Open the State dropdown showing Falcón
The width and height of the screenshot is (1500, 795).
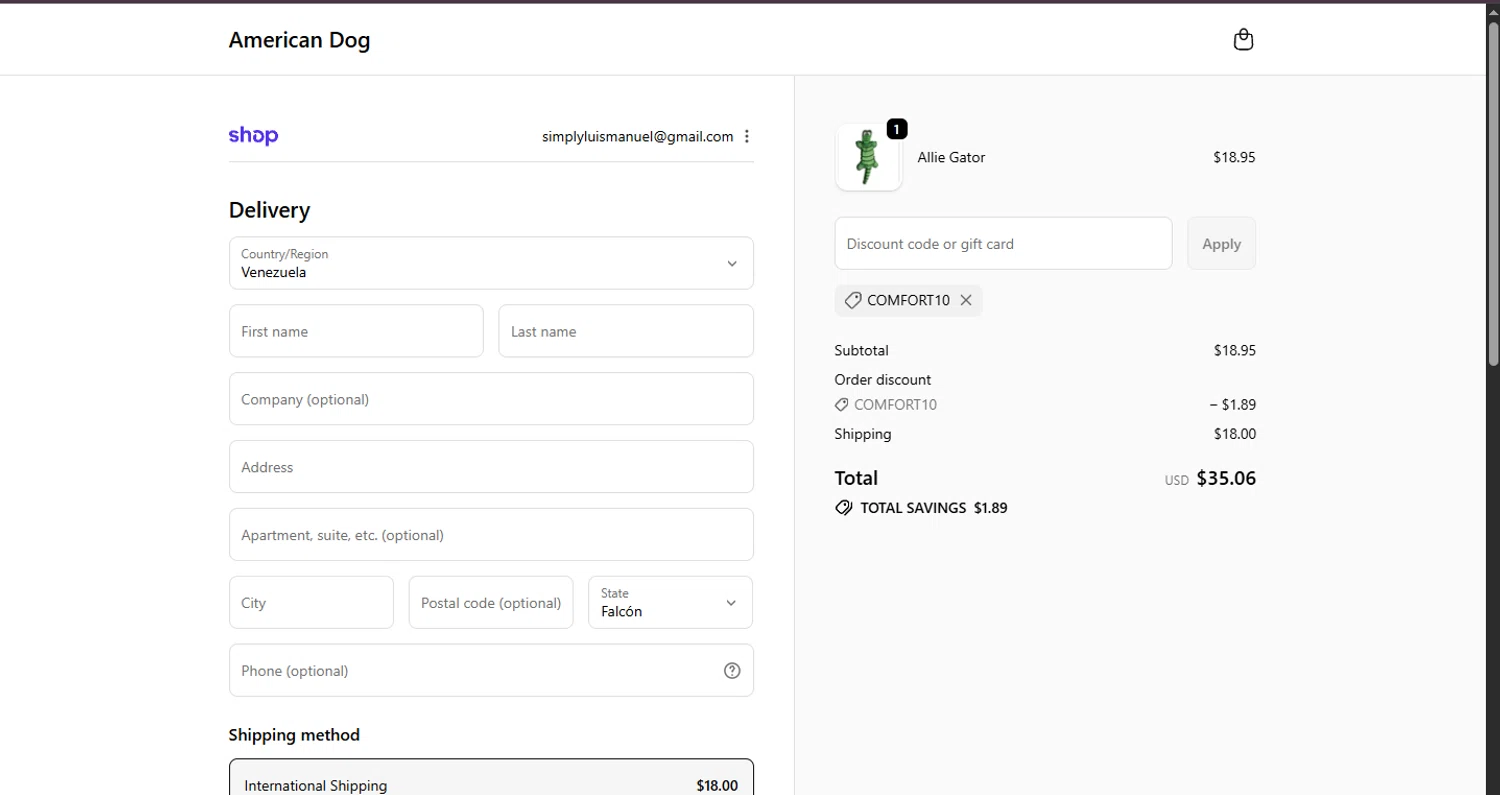click(671, 602)
